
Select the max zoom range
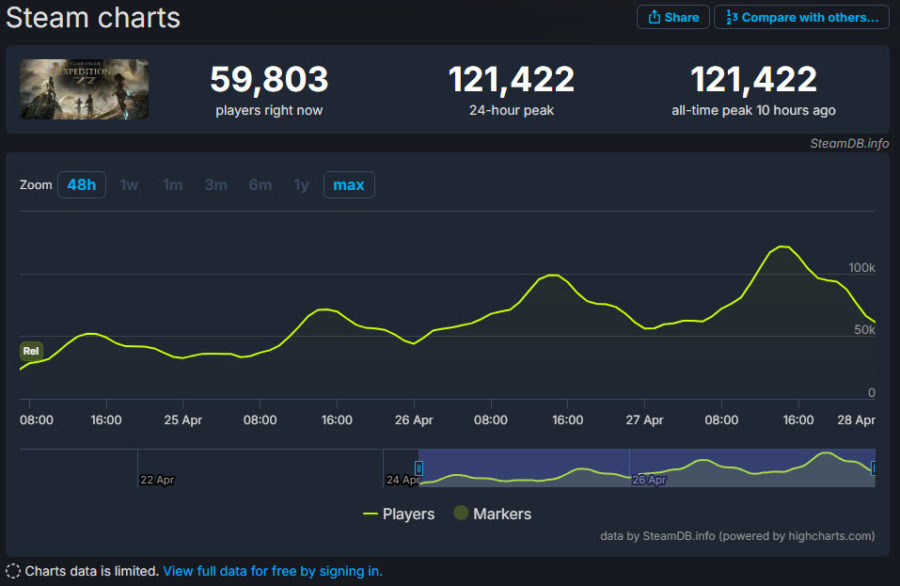(x=349, y=185)
